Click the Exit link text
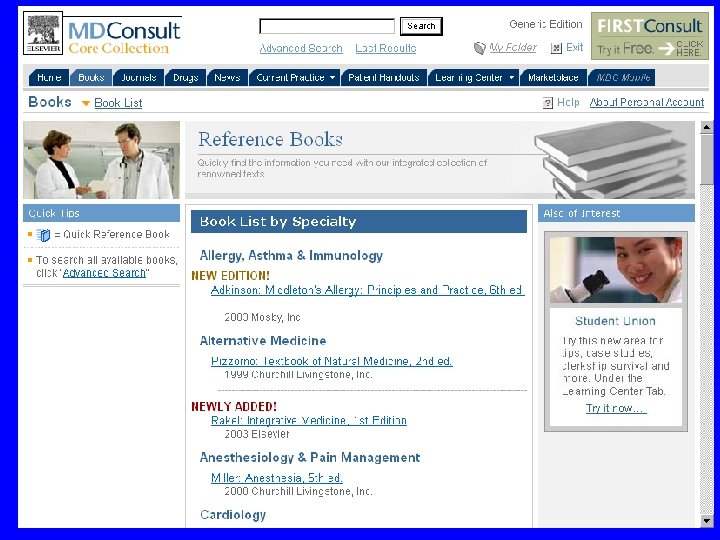The height and width of the screenshot is (540, 720). tap(574, 47)
